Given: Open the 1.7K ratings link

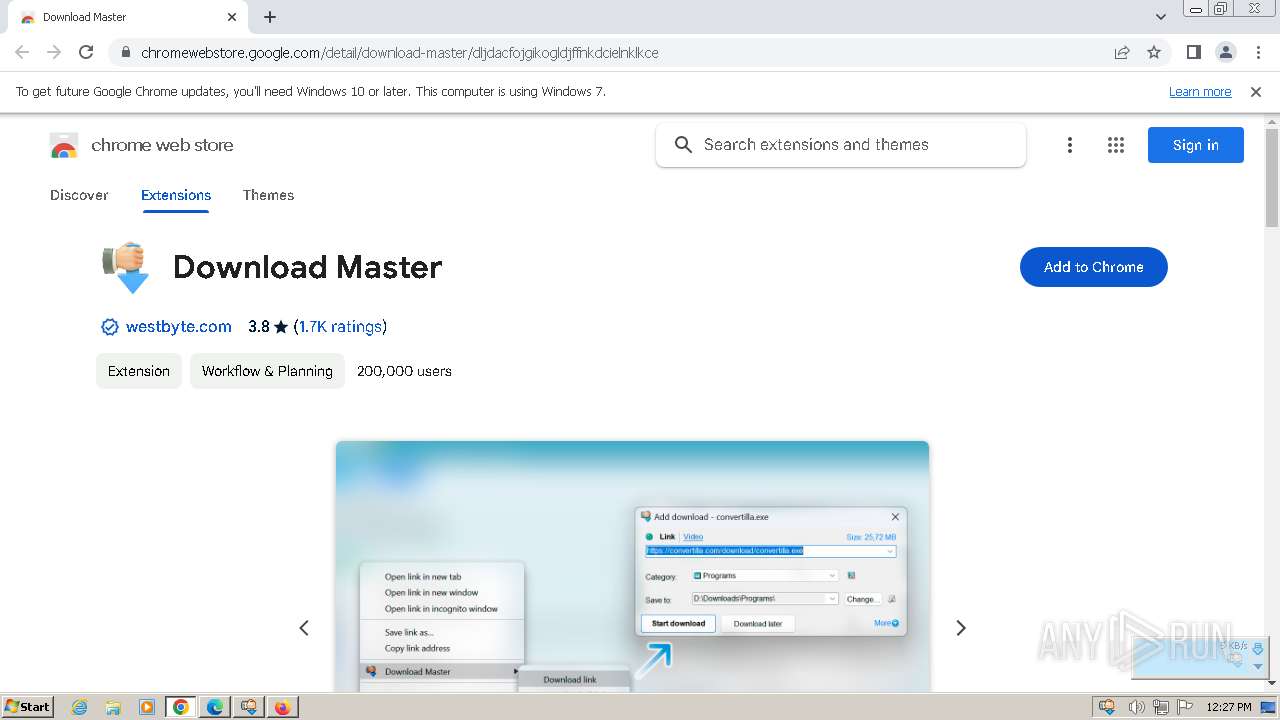Looking at the screenshot, I should pos(340,327).
